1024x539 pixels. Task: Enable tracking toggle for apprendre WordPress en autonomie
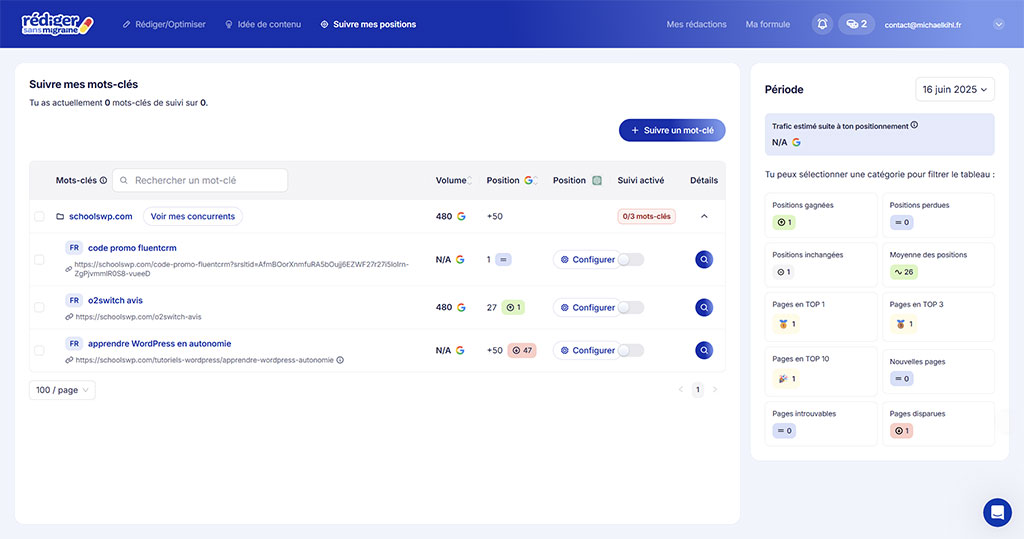(x=631, y=350)
